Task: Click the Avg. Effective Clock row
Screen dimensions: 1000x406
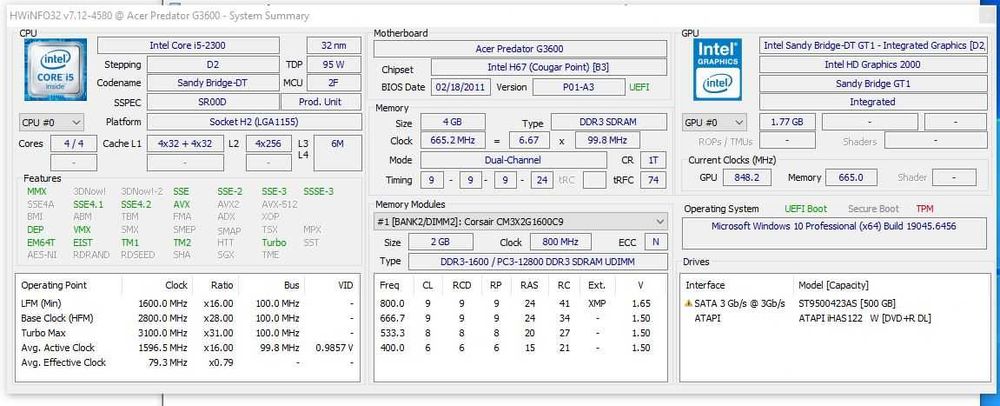Action: (187, 362)
